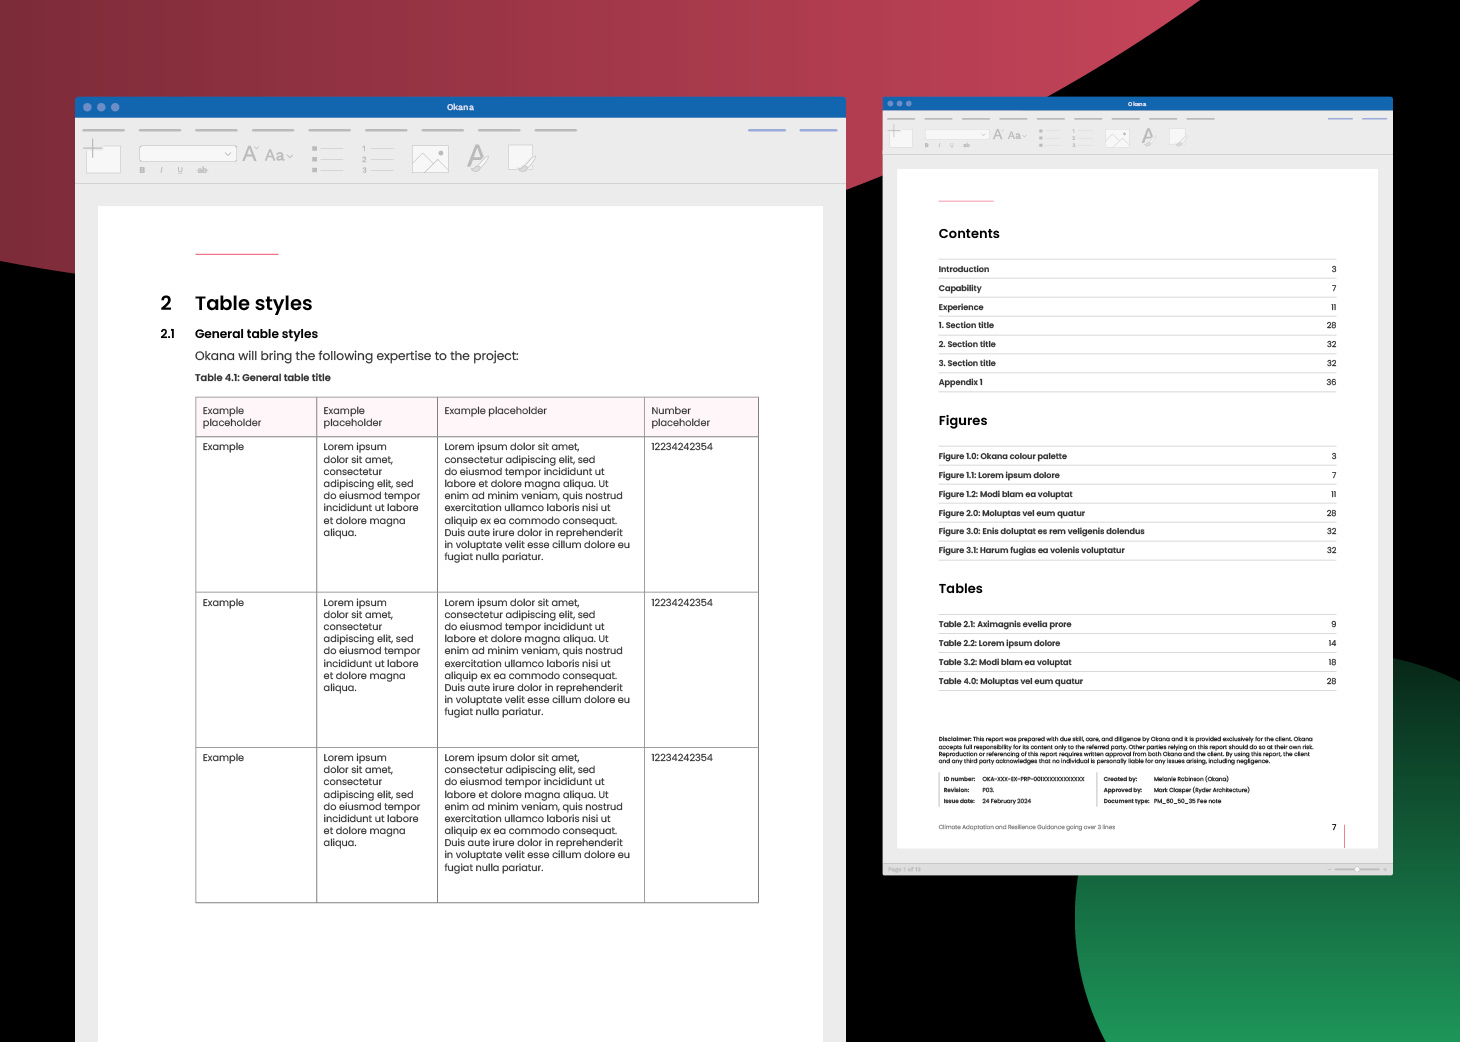Viewport: 1460px width, 1042px height.
Task: Click the new page plus icon in left window
Action: tap(101, 156)
